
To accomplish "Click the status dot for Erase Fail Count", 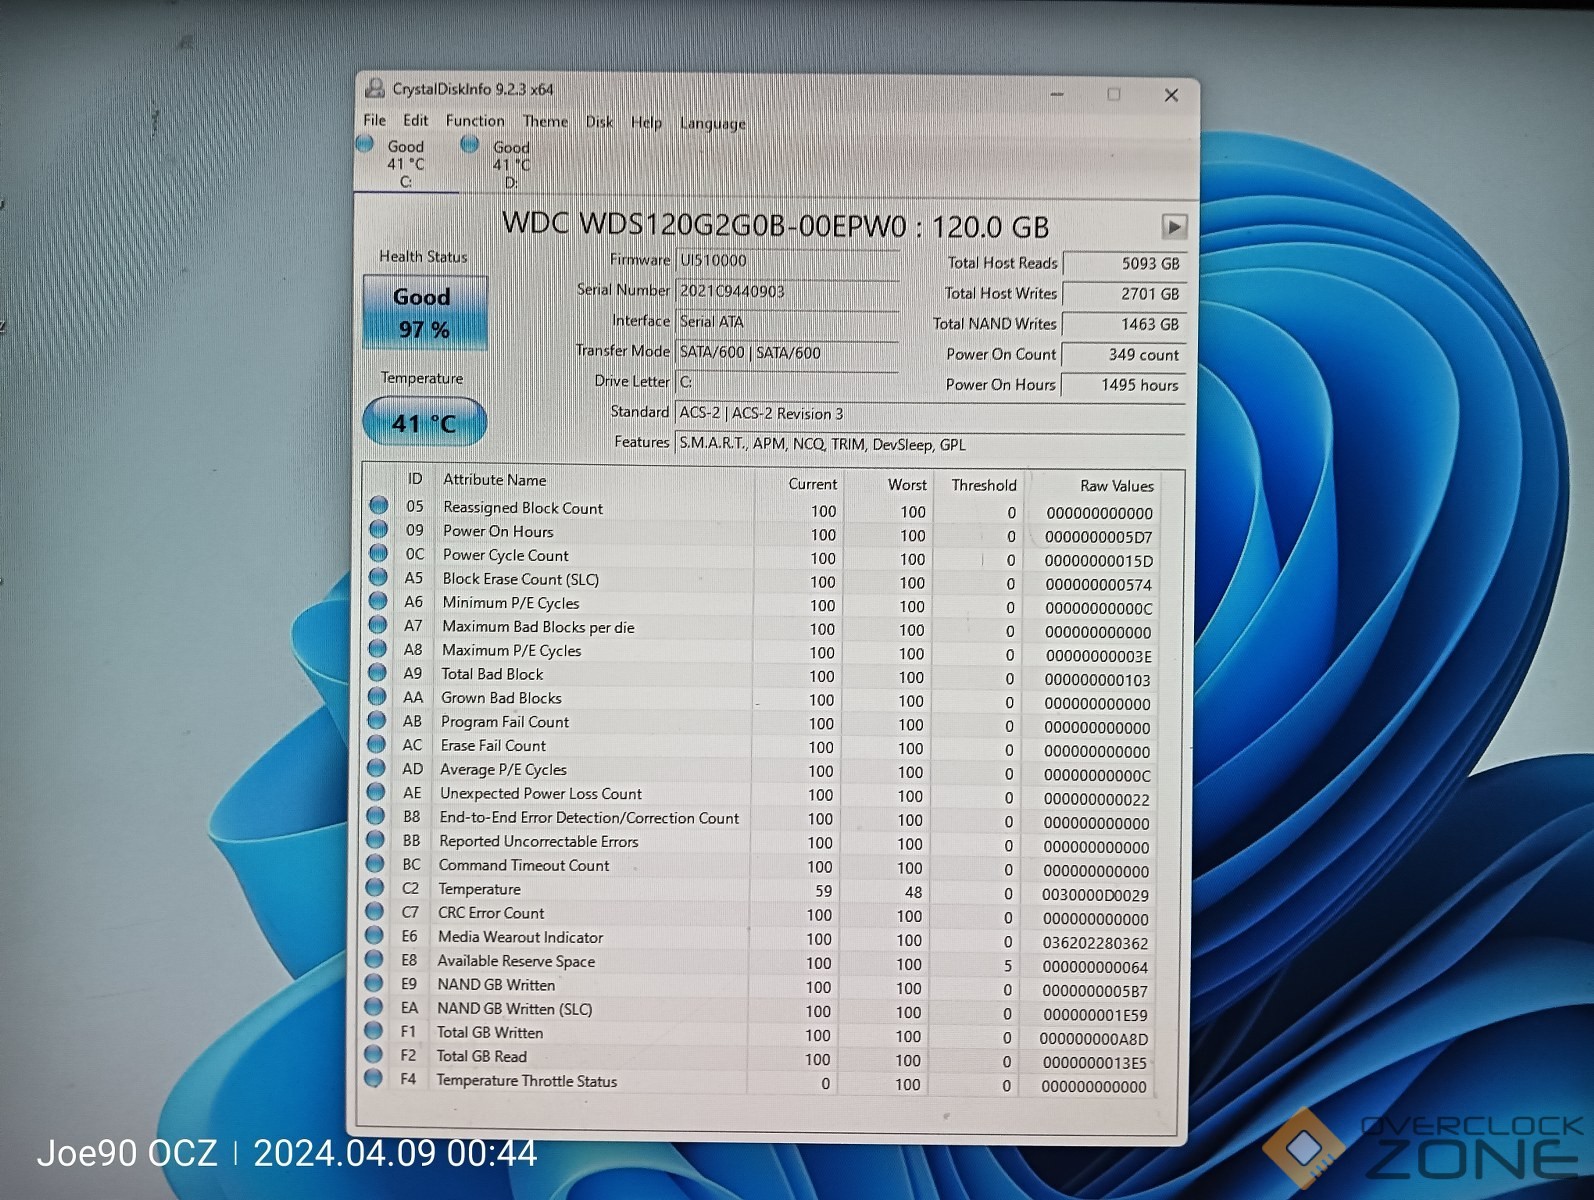I will point(377,745).
